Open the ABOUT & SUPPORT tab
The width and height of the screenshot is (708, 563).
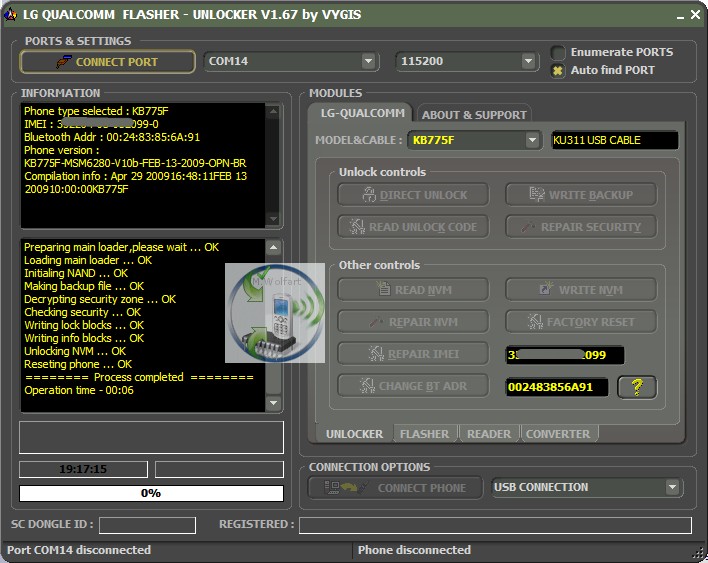pos(474,115)
